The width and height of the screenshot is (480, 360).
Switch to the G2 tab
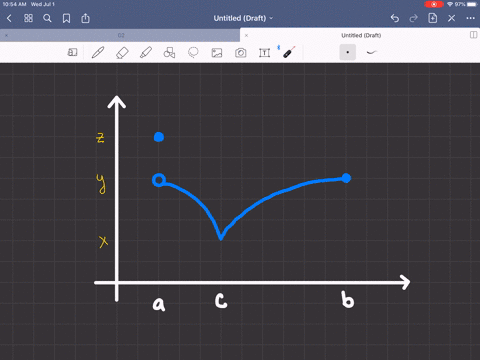[x=121, y=35]
